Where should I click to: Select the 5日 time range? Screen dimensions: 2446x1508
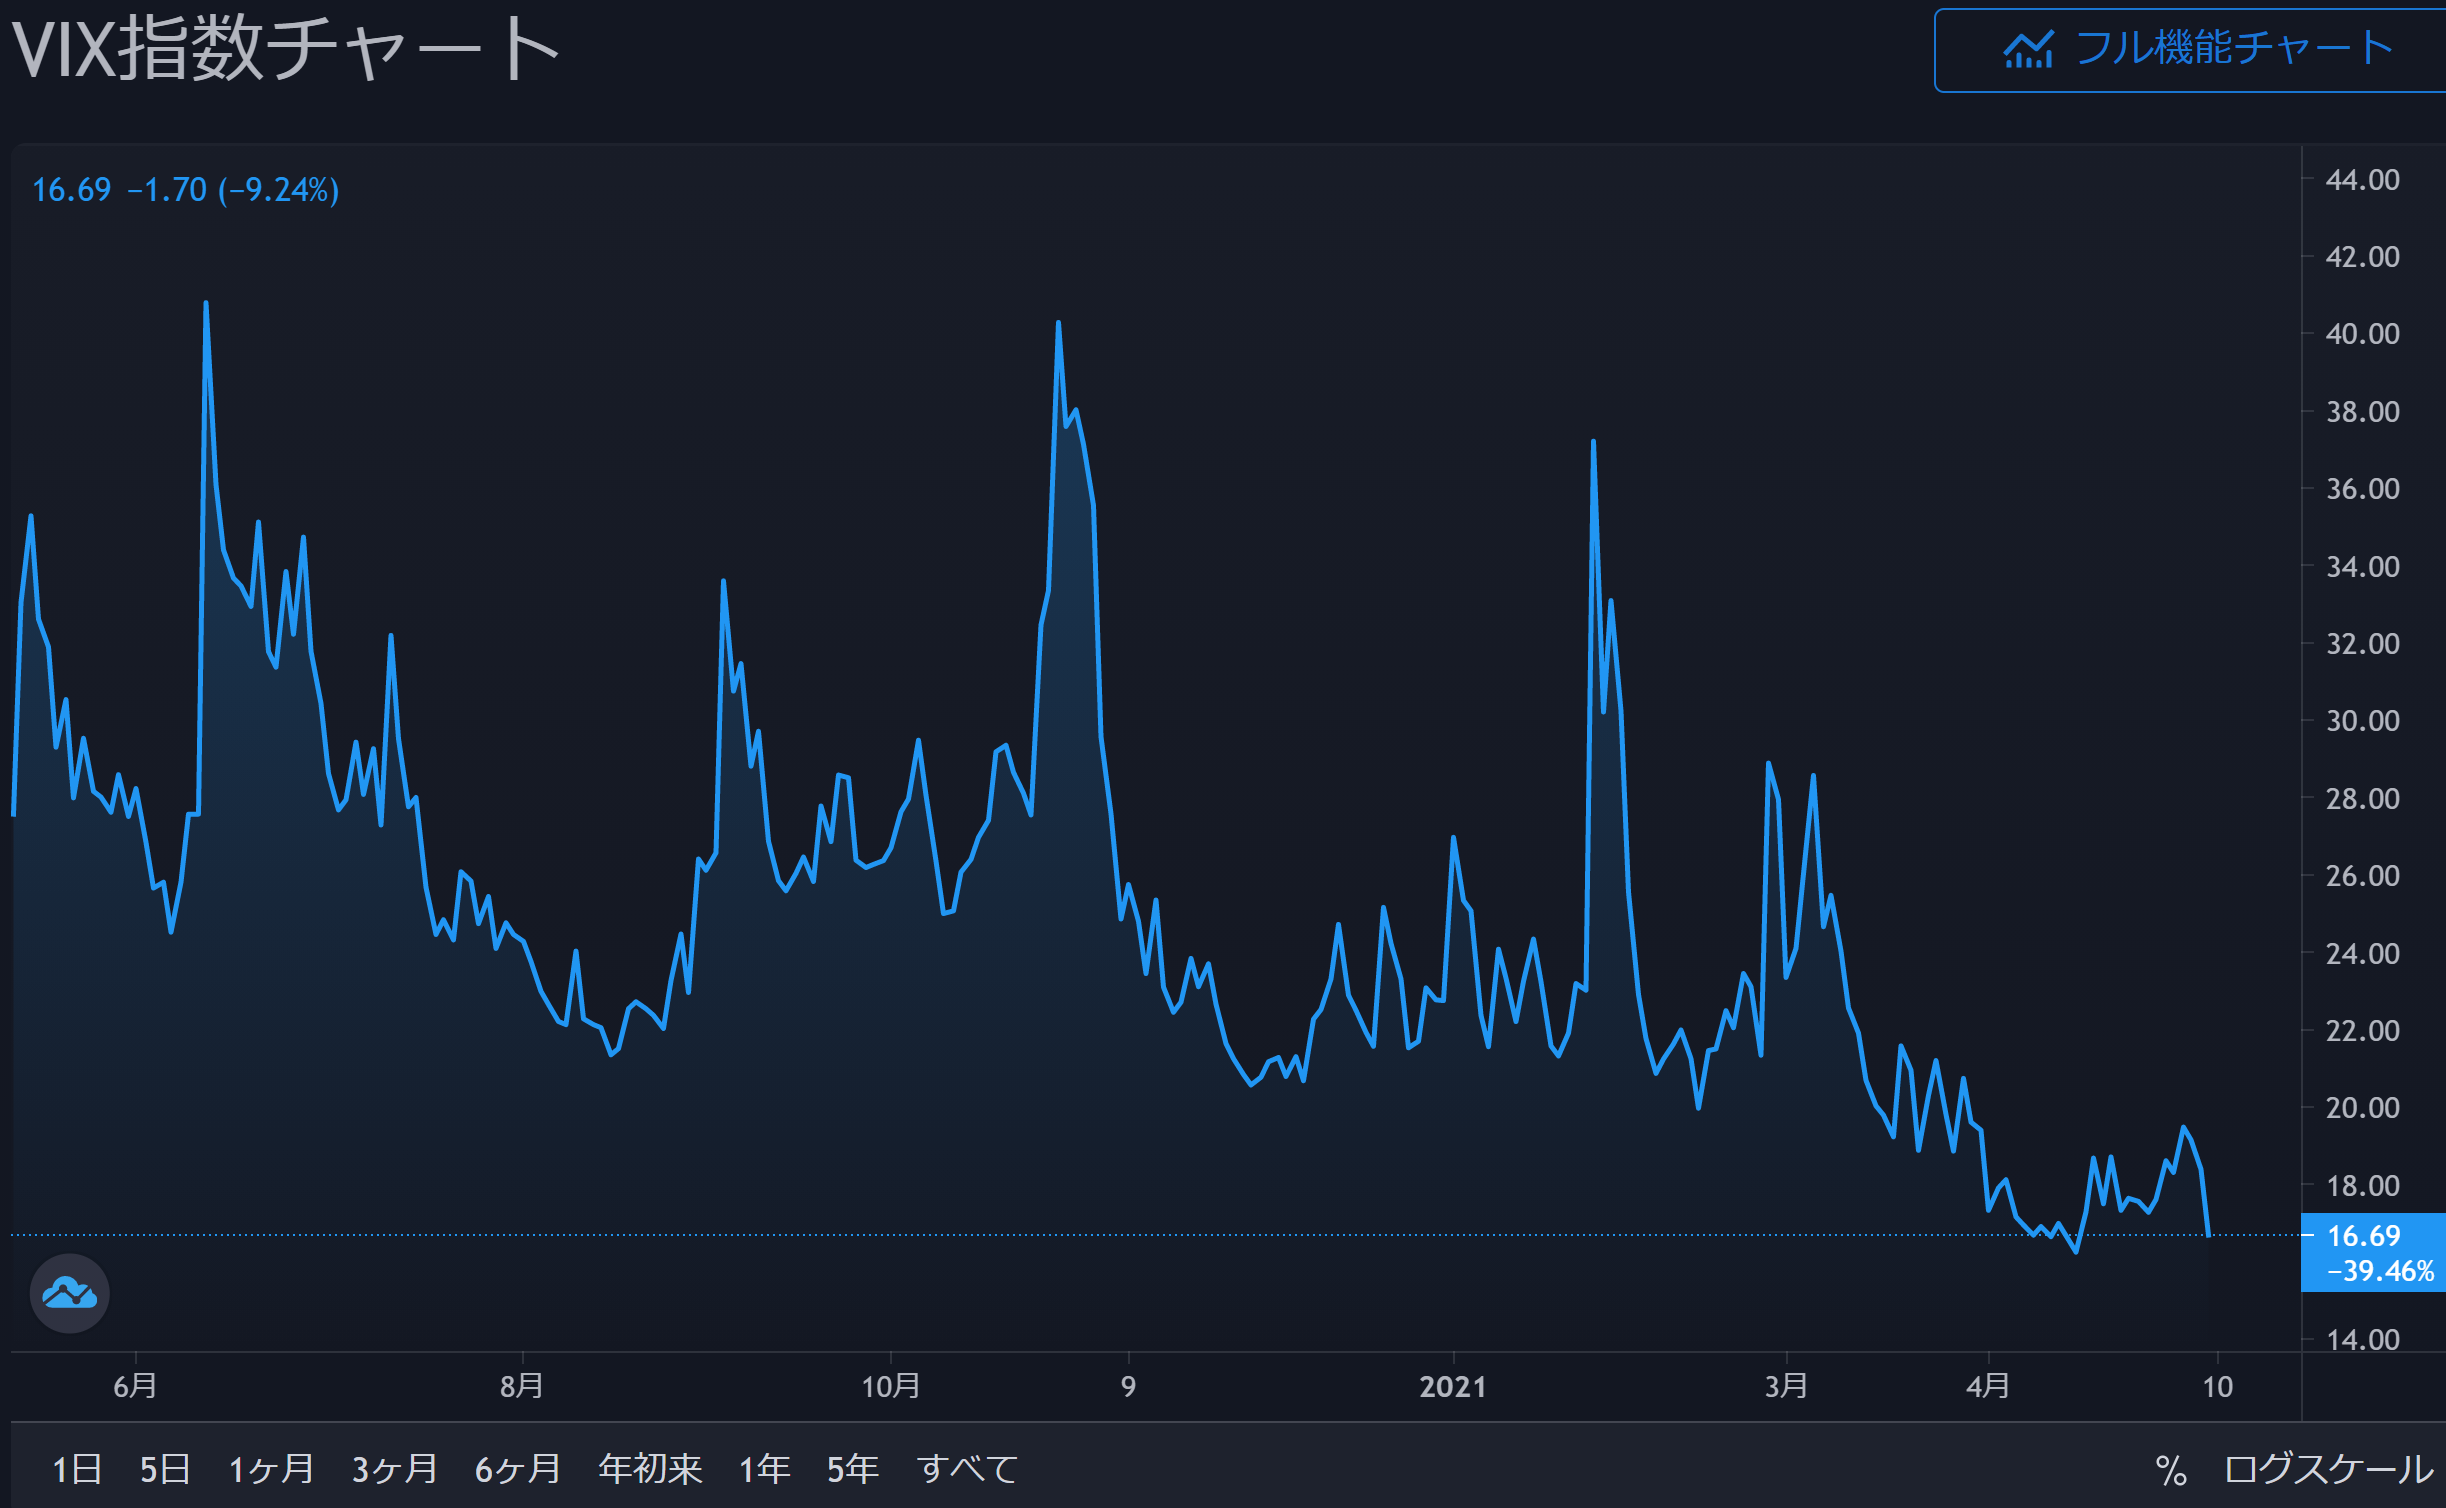[165, 1469]
